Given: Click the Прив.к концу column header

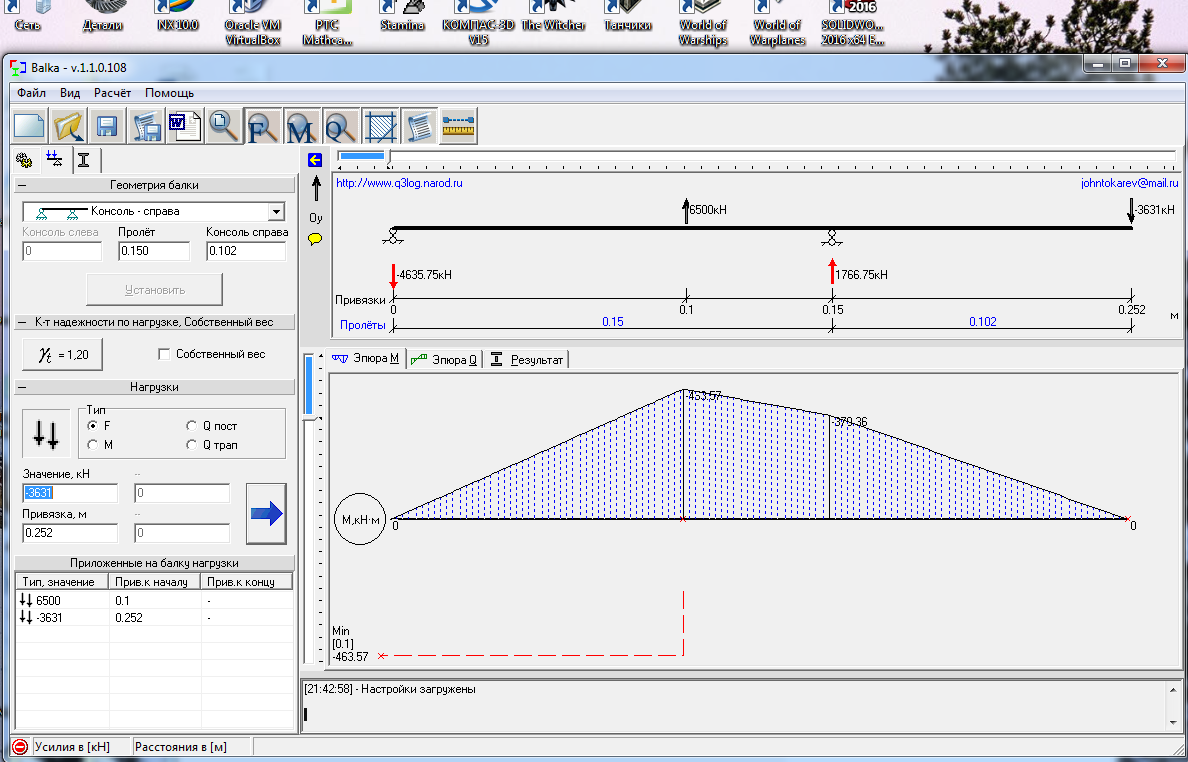Looking at the screenshot, I should (245, 582).
